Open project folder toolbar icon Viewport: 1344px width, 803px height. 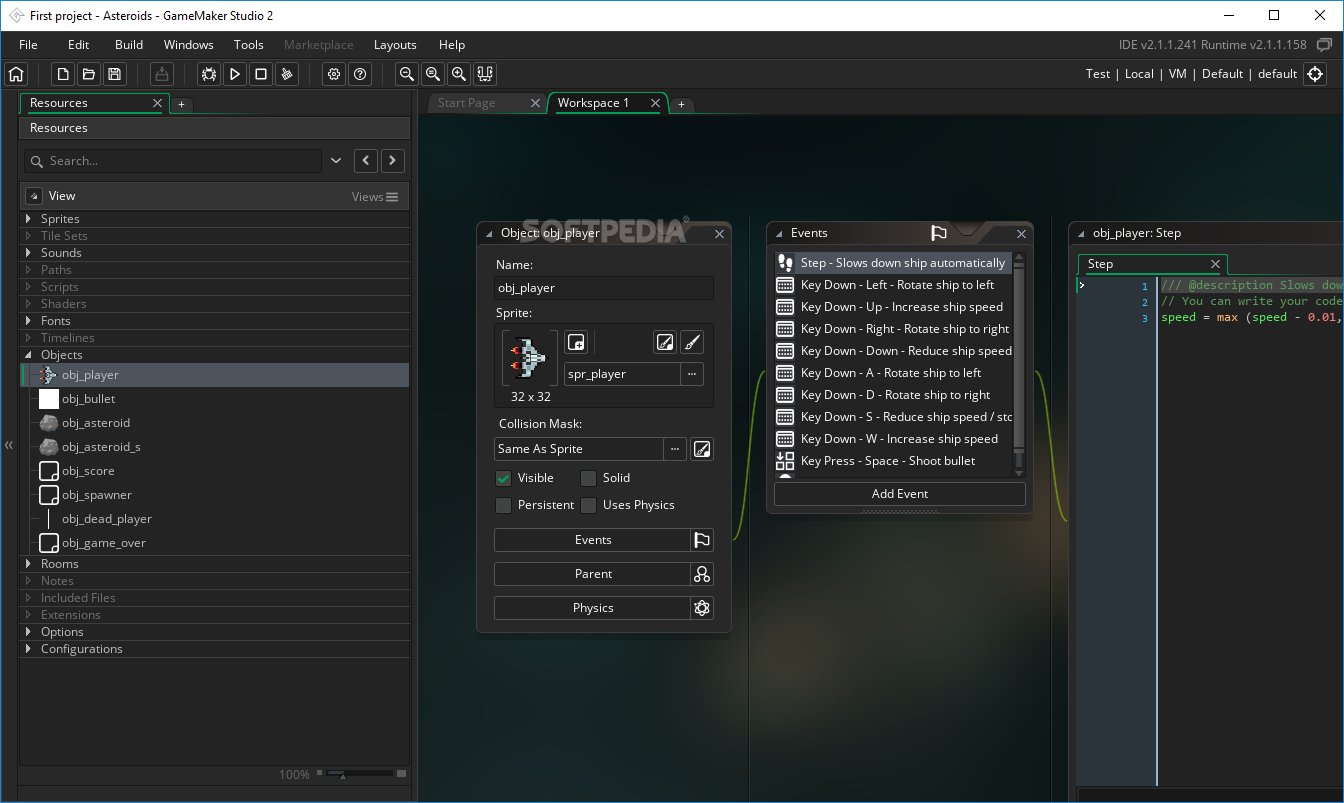click(x=89, y=74)
